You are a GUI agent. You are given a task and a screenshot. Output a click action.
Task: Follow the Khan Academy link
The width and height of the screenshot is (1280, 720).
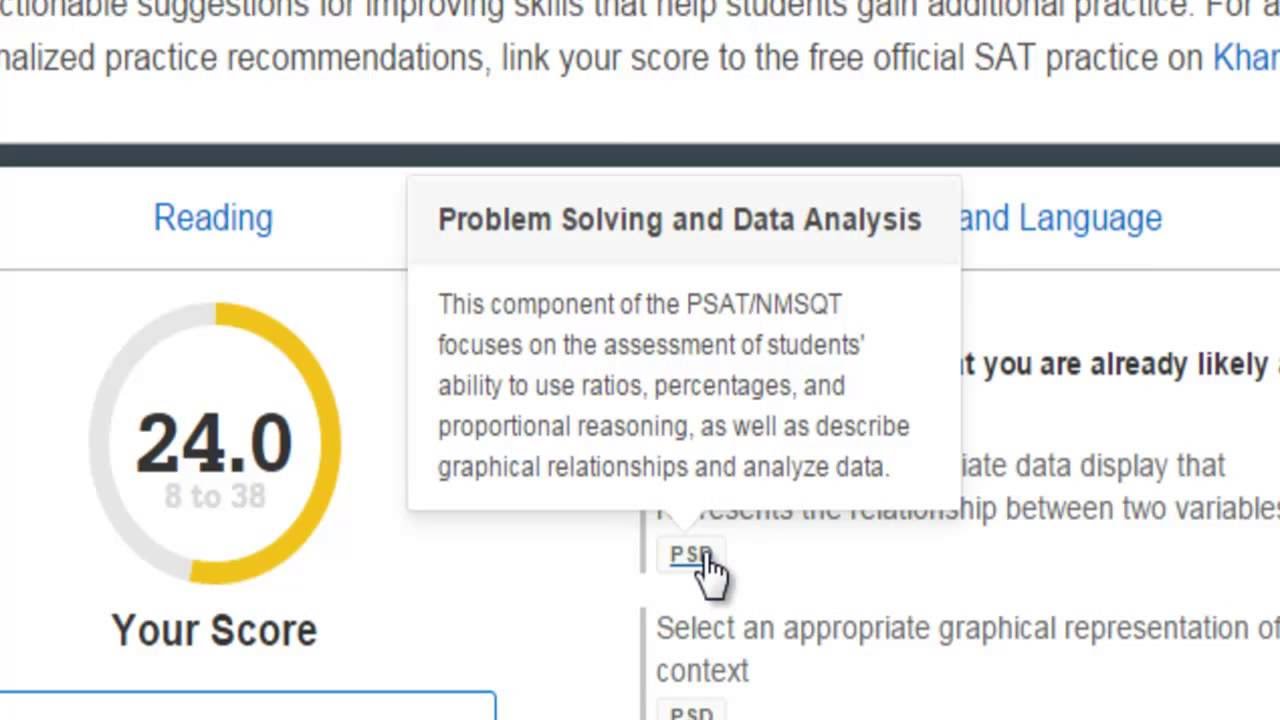[x=1245, y=58]
